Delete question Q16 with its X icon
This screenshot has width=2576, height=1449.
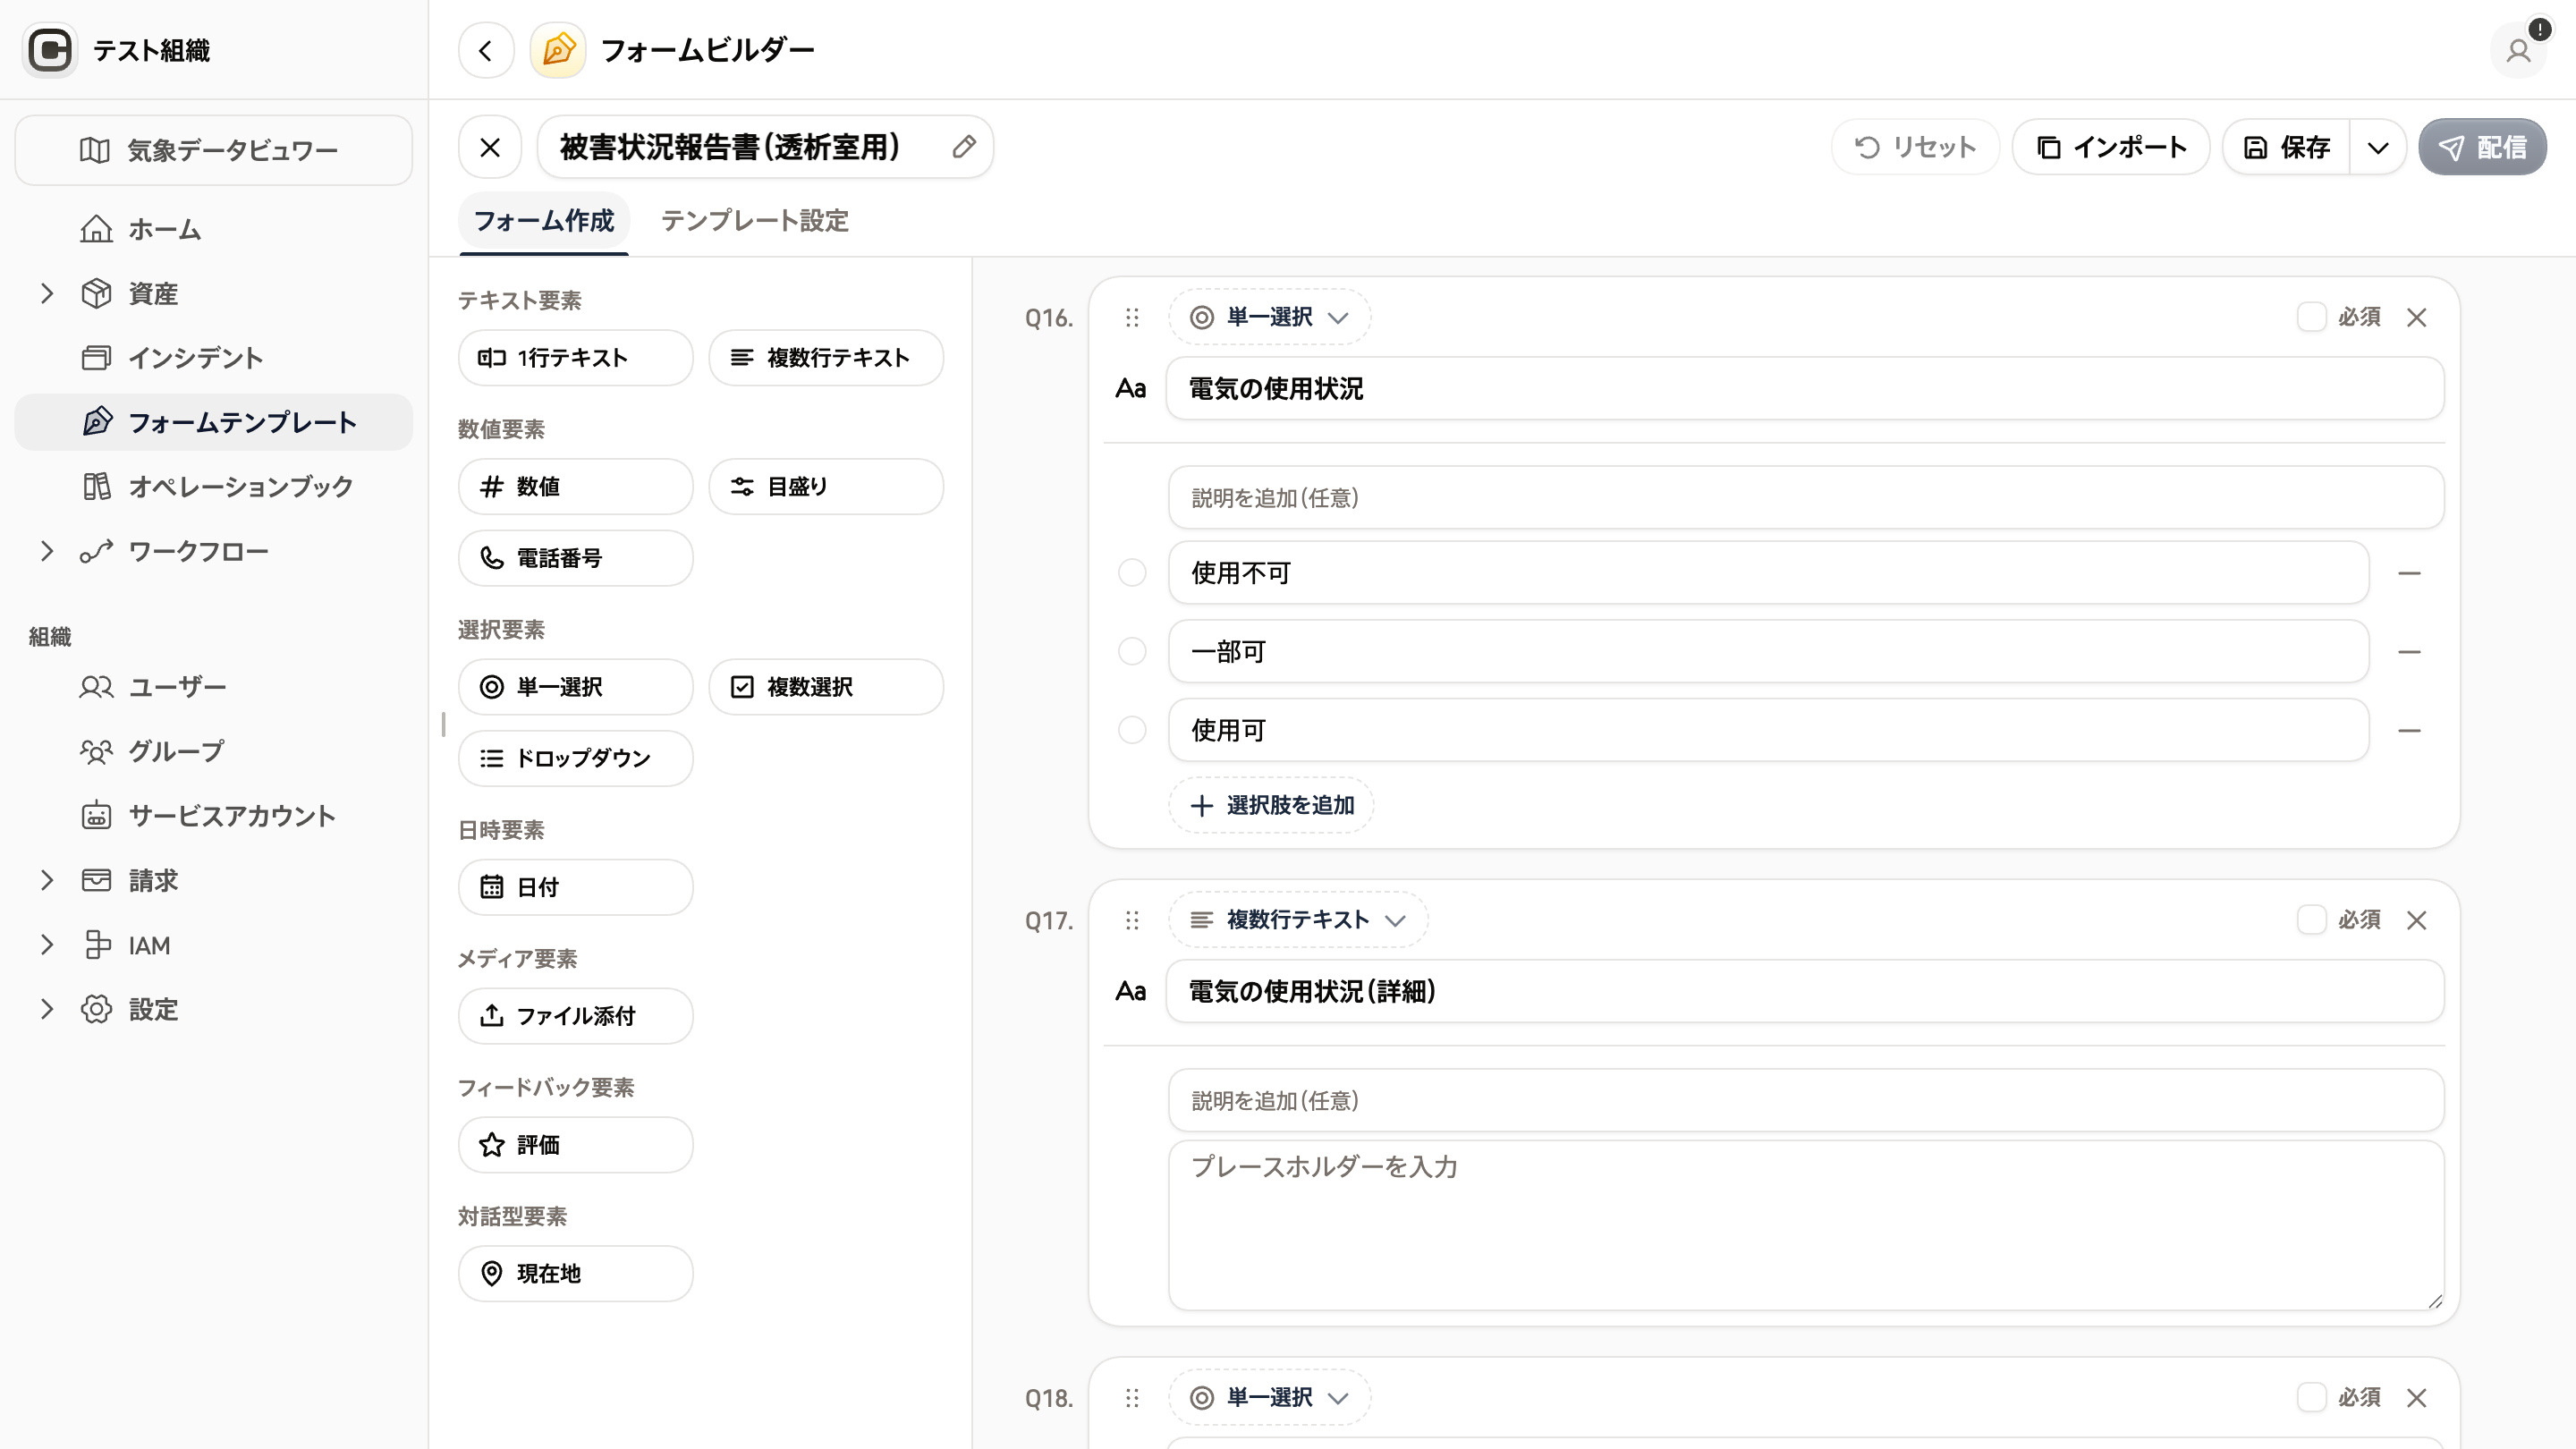click(2417, 318)
